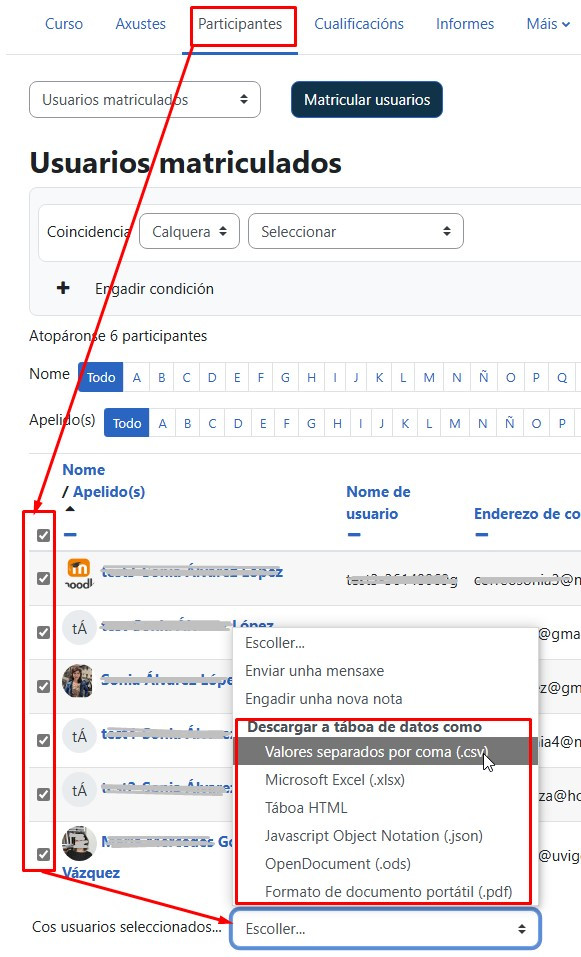Select OpenDocument (.ods) download option
The image size is (581, 957).
[x=386, y=864]
